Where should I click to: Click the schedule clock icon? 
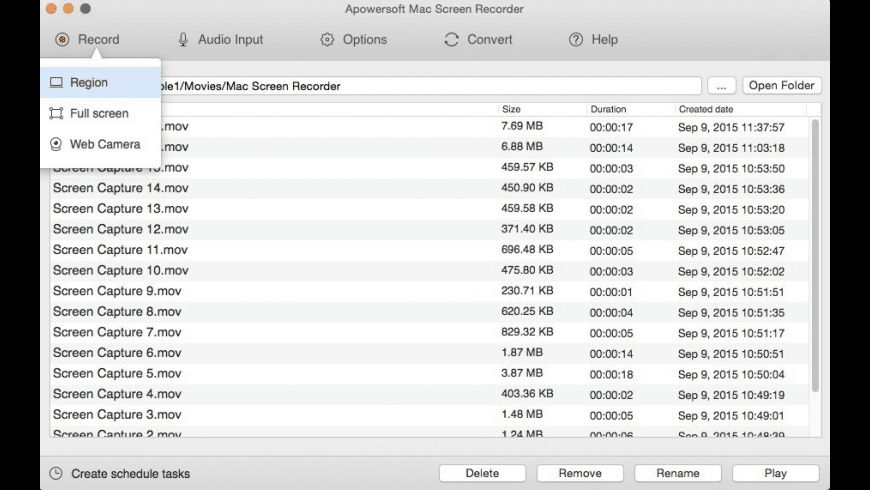click(56, 473)
